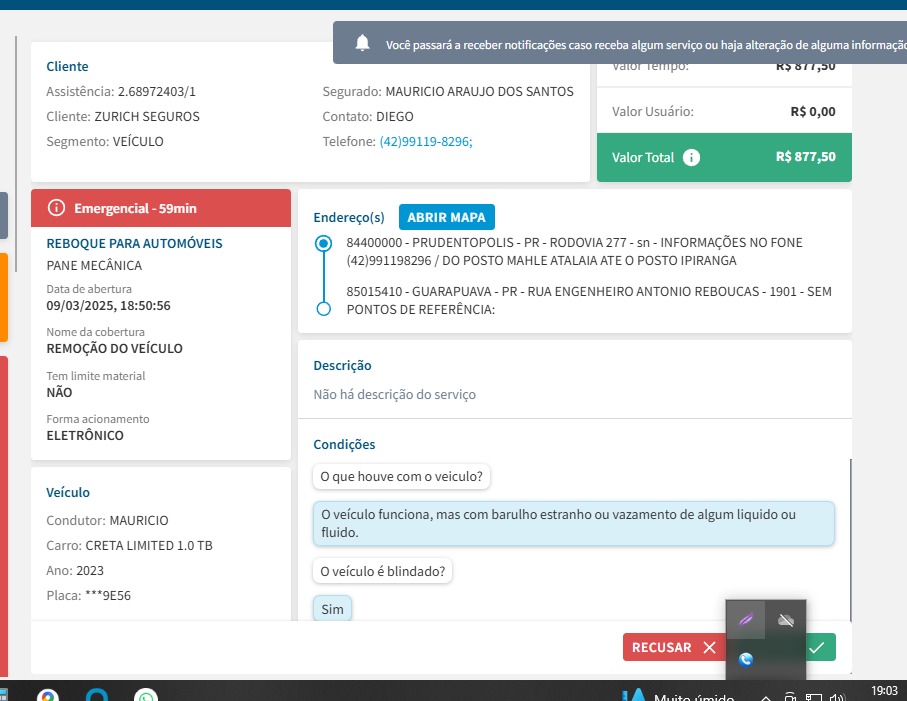Click the taskbar clock showing 19:03
The image size is (907, 701).
pyautogui.click(x=884, y=691)
